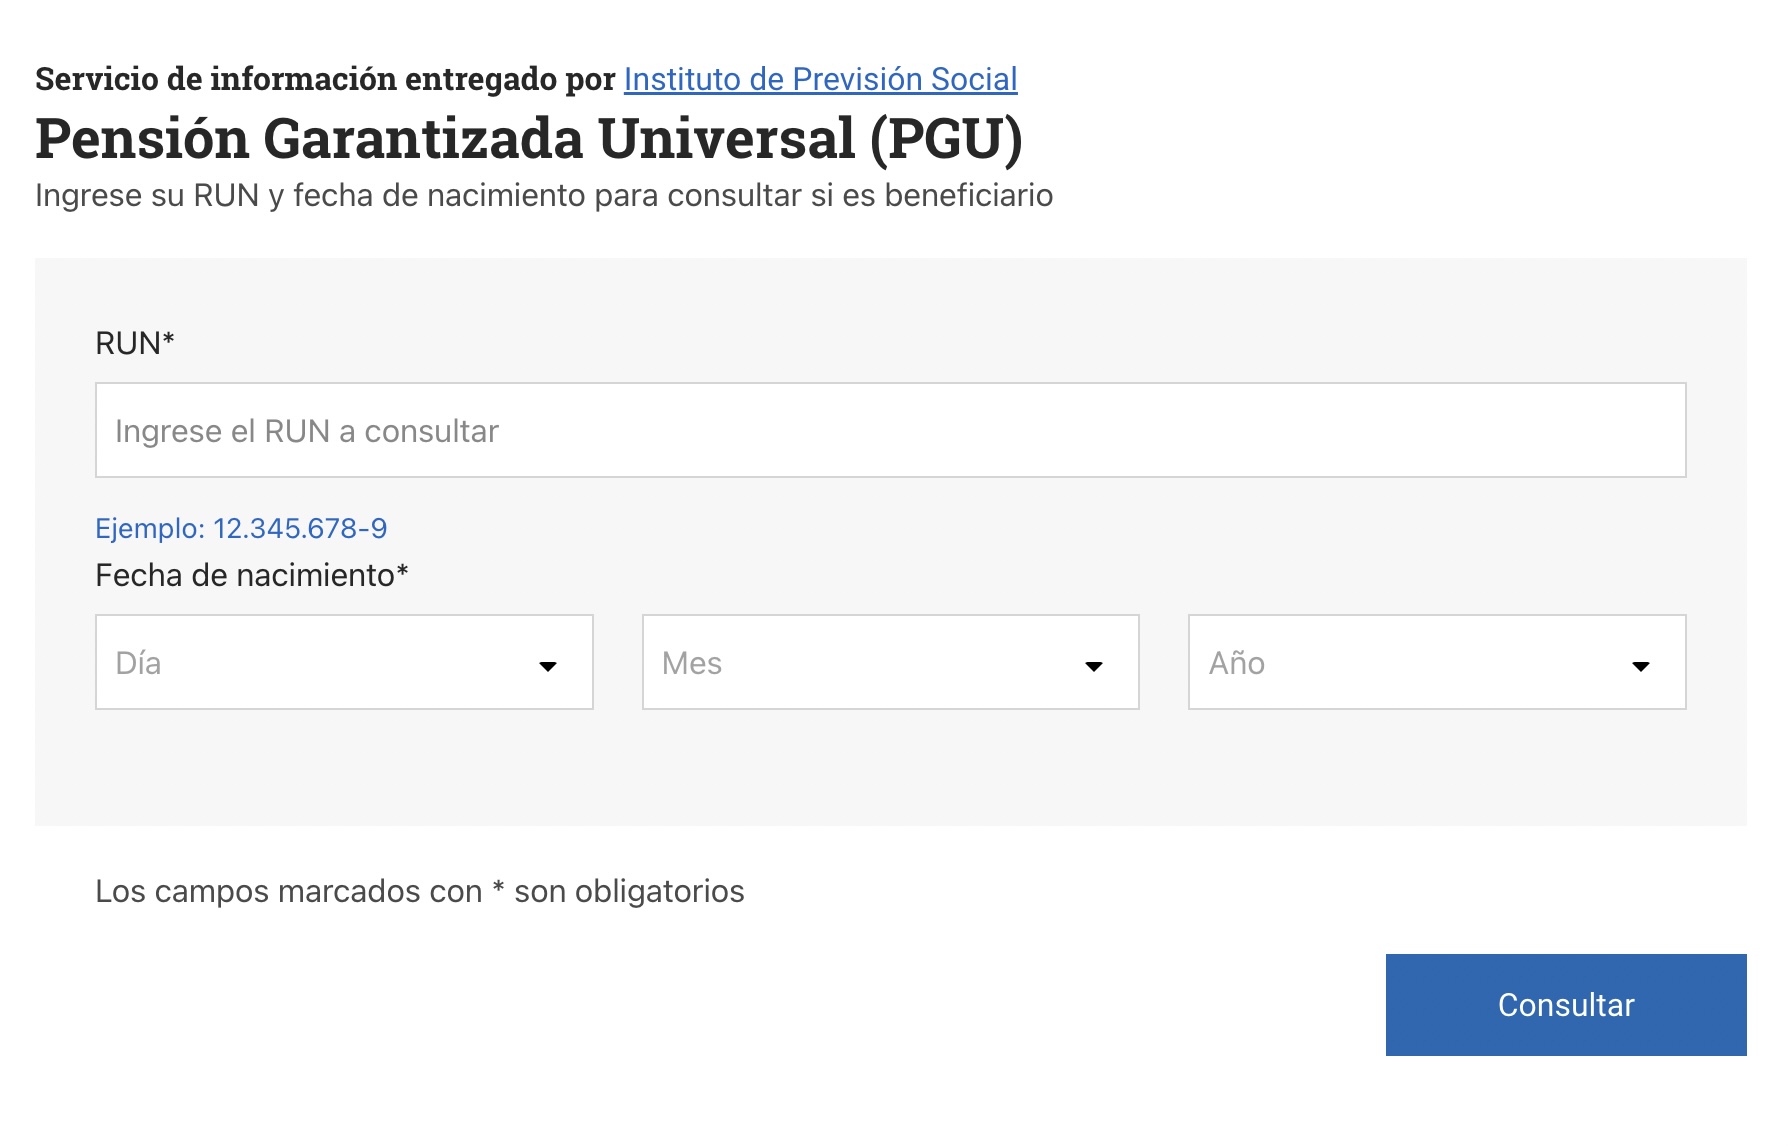Open the Año birth date selector
Image resolution: width=1788 pixels, height=1146 pixels.
click(x=1437, y=662)
